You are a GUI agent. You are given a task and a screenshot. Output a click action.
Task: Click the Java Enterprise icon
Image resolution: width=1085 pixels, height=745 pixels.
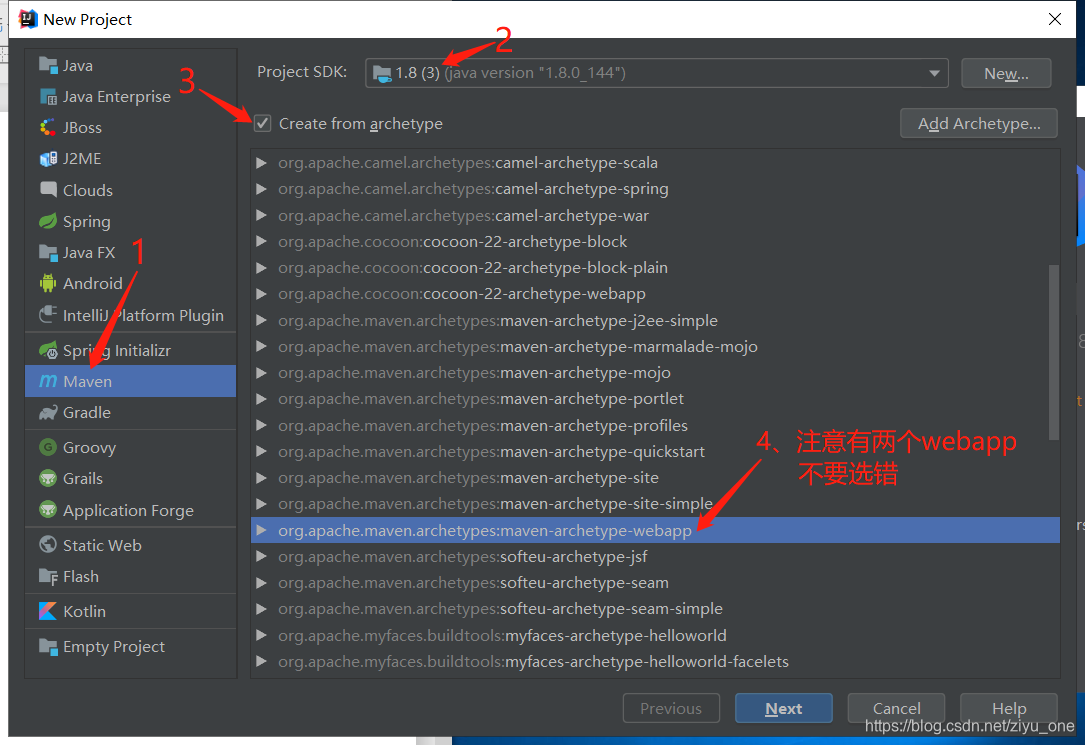click(48, 96)
